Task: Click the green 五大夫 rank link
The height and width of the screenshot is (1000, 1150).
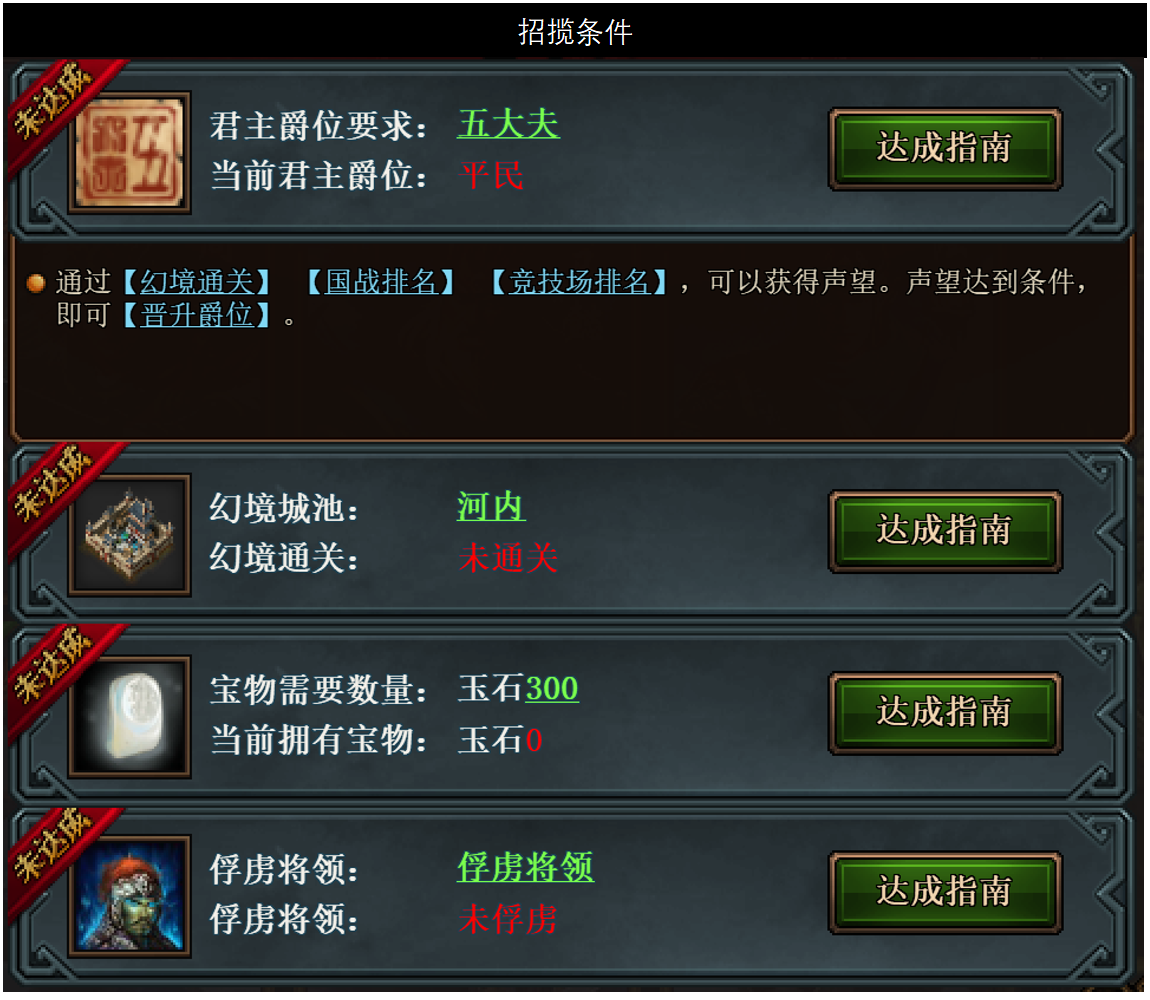Action: point(508,124)
